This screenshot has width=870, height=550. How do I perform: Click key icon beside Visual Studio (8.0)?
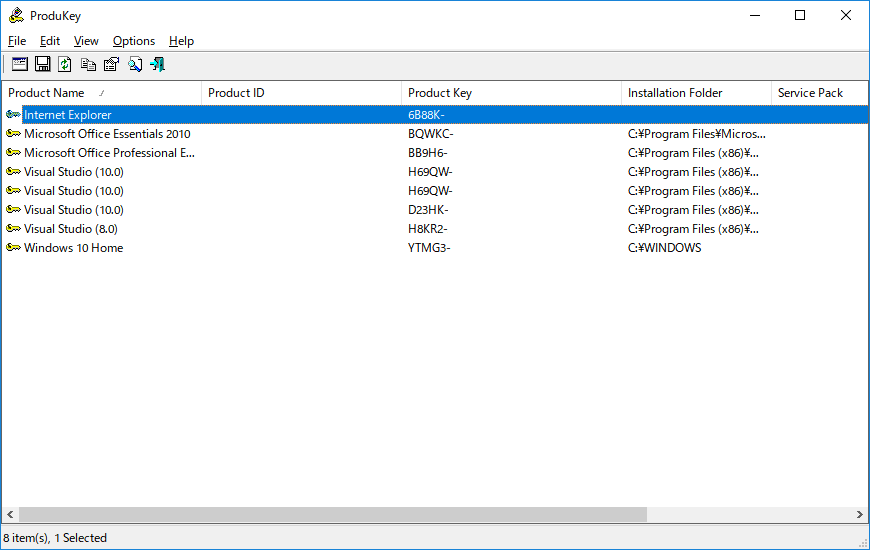click(x=13, y=229)
